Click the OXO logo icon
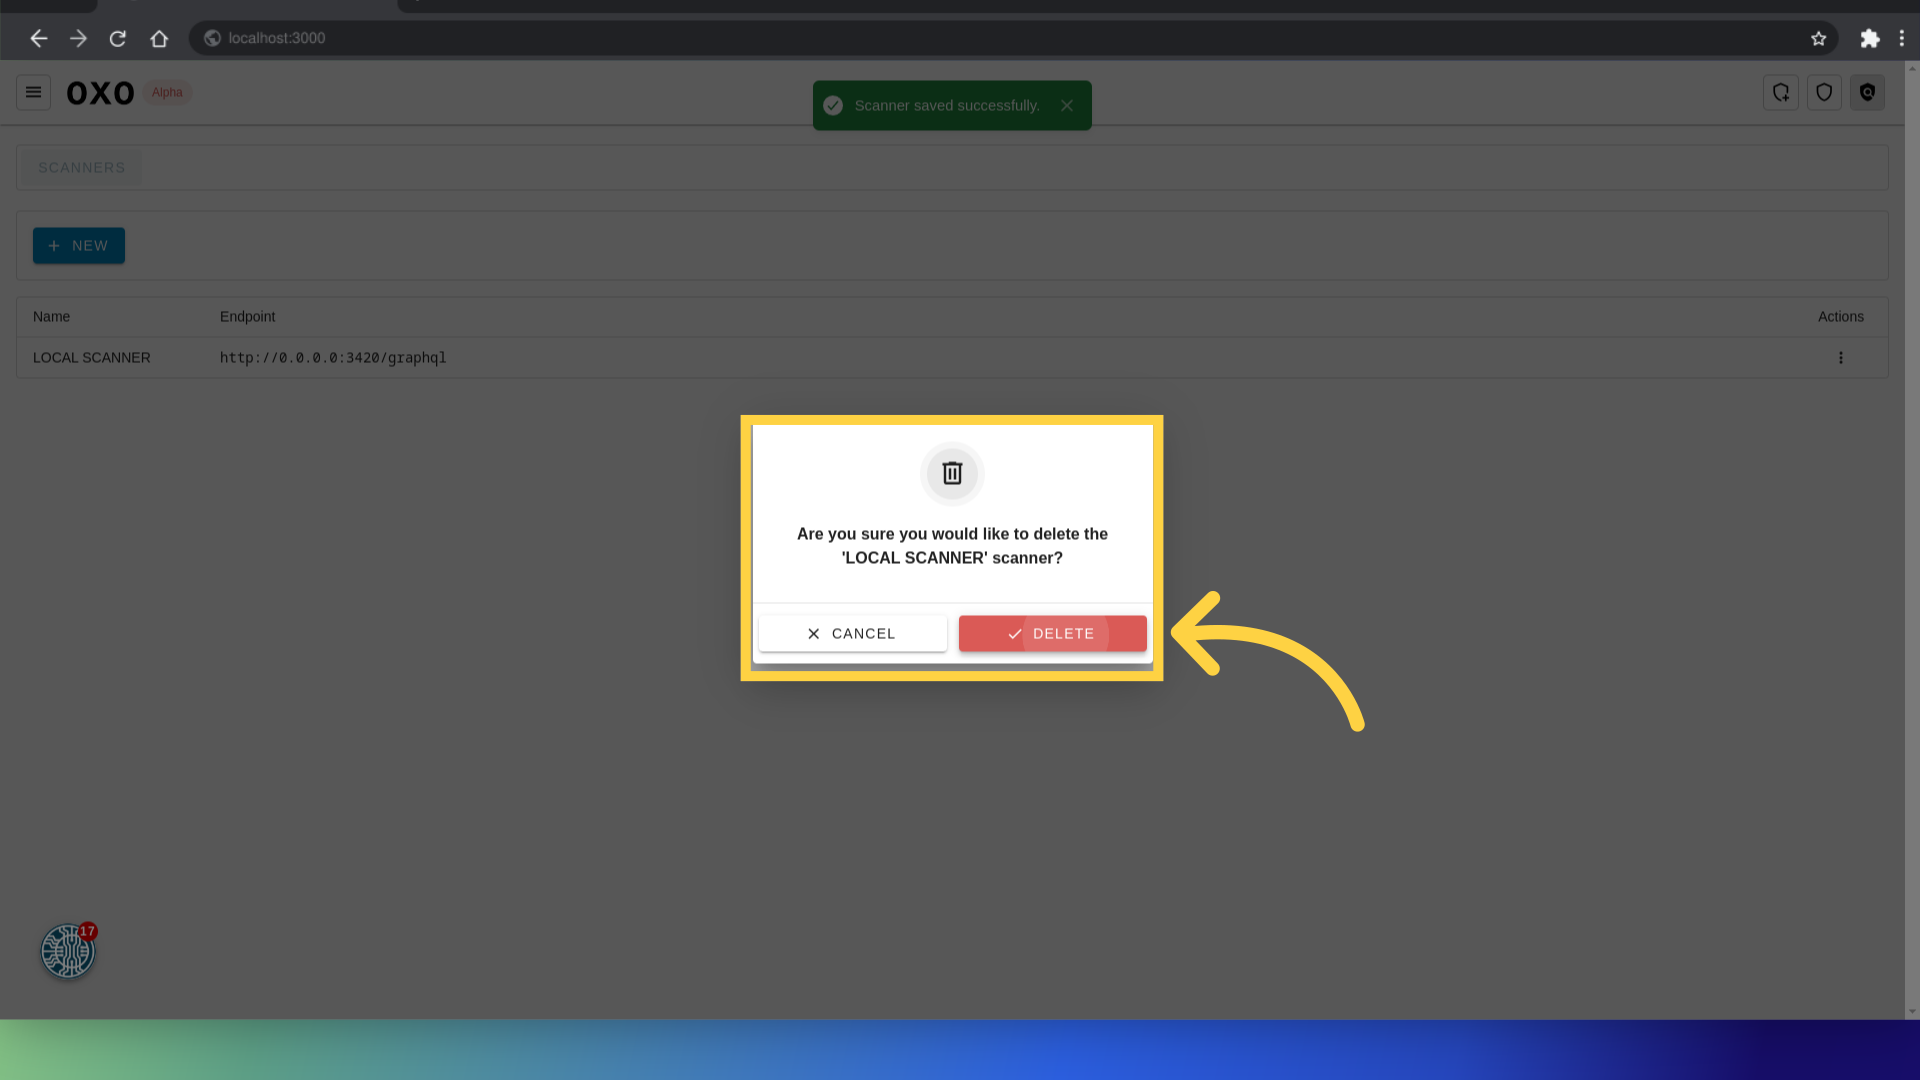The image size is (1920, 1080). 99,92
